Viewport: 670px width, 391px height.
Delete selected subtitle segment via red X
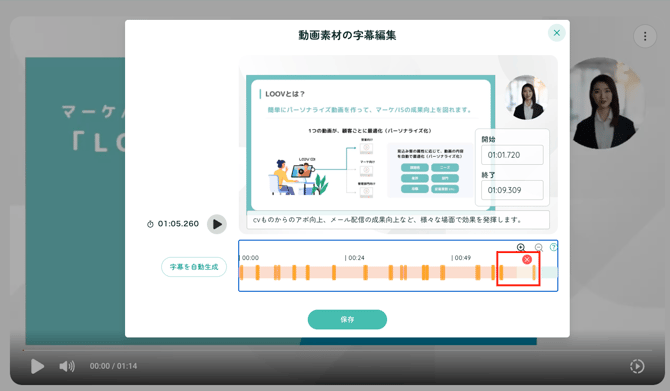point(527,259)
